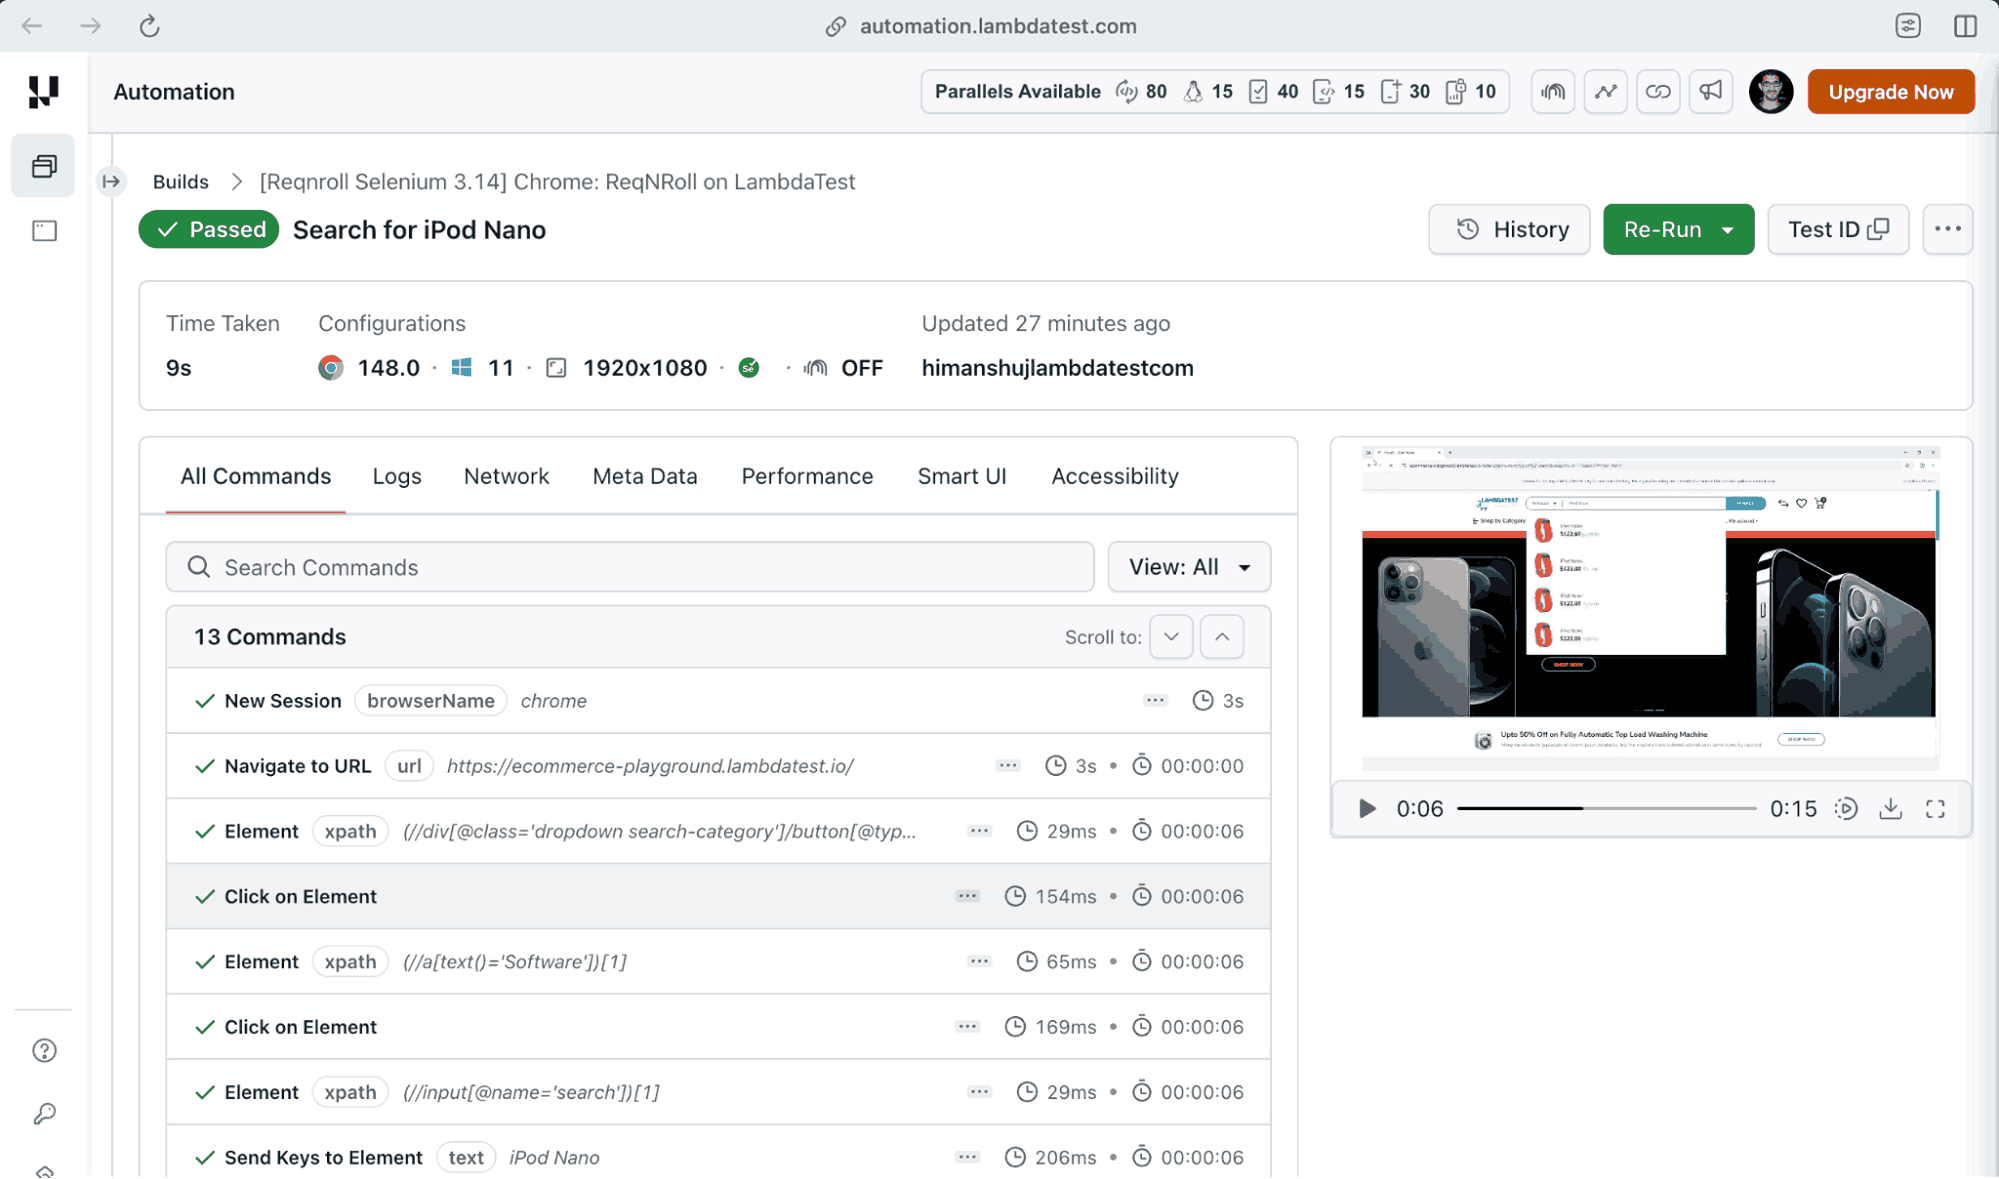This screenshot has height=1179, width=1999.
Task: Click Scroll to down chevron in commands list
Action: 1170,636
